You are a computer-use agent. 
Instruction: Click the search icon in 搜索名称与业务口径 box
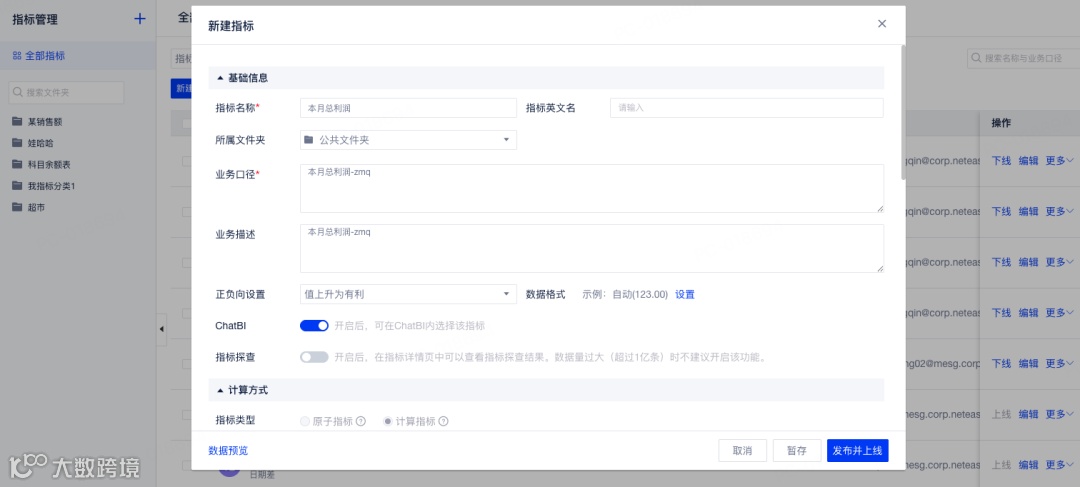977,59
